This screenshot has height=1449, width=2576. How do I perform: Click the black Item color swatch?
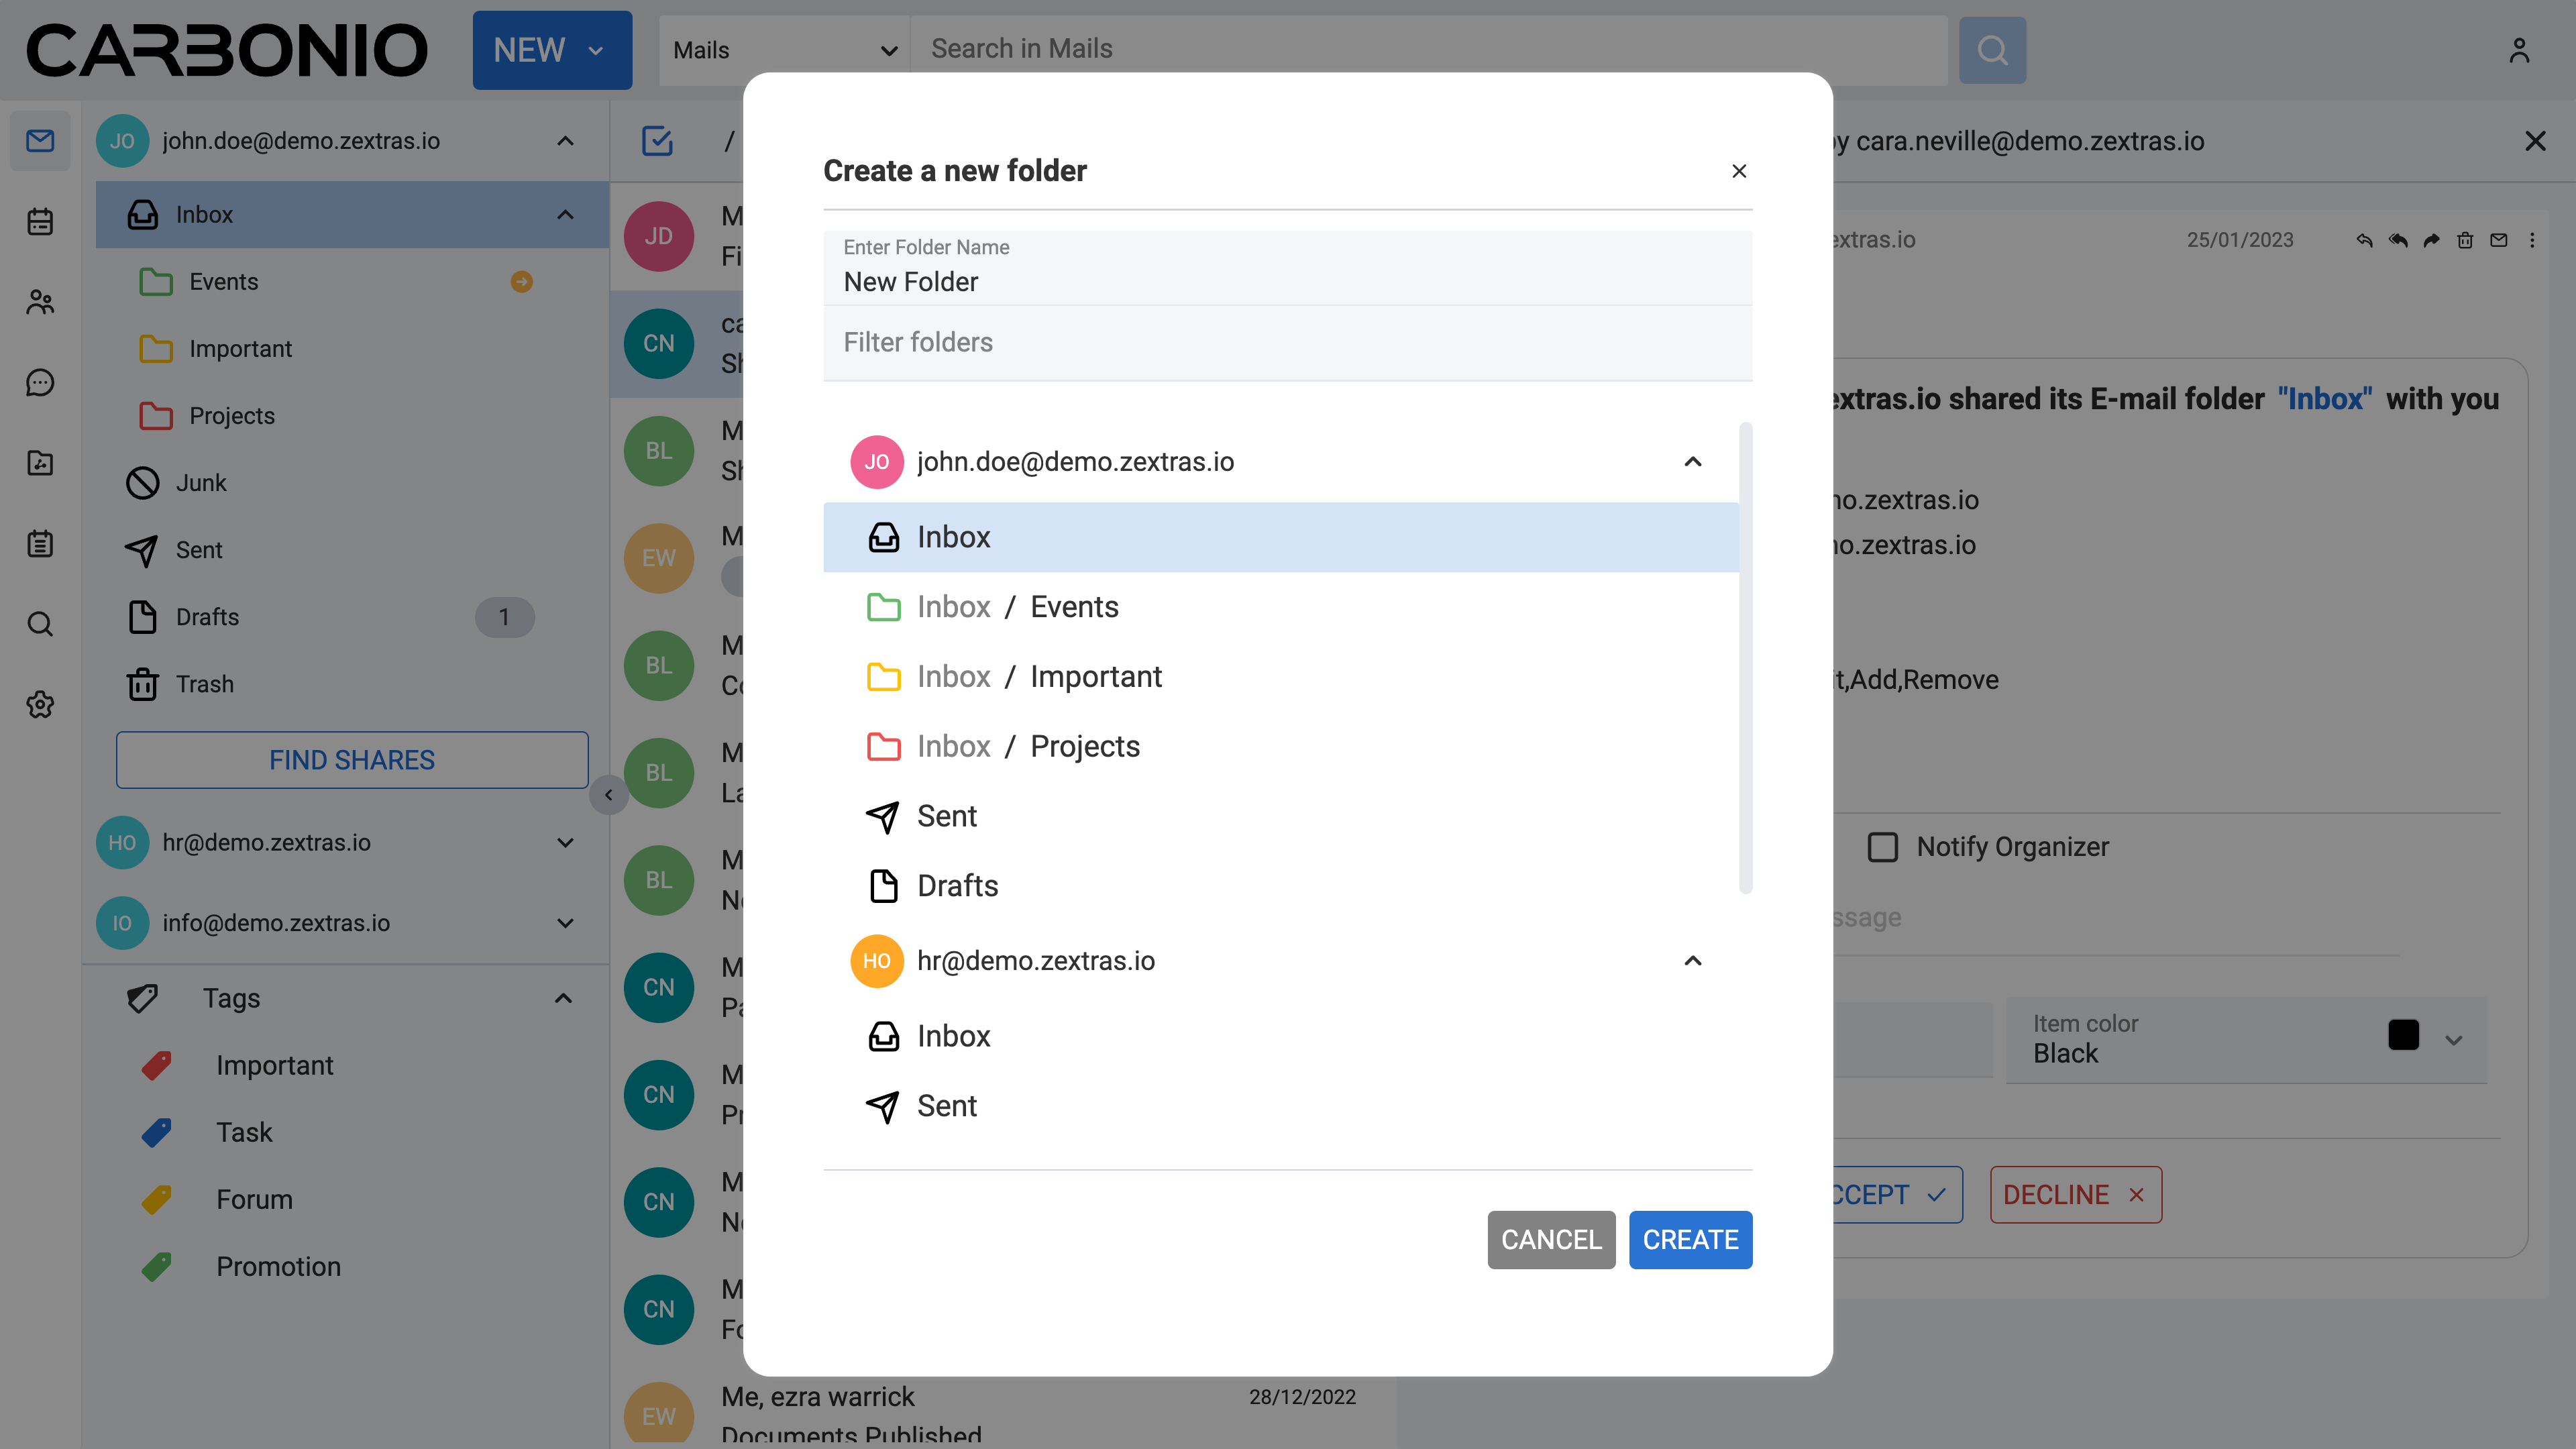[x=2403, y=1035]
